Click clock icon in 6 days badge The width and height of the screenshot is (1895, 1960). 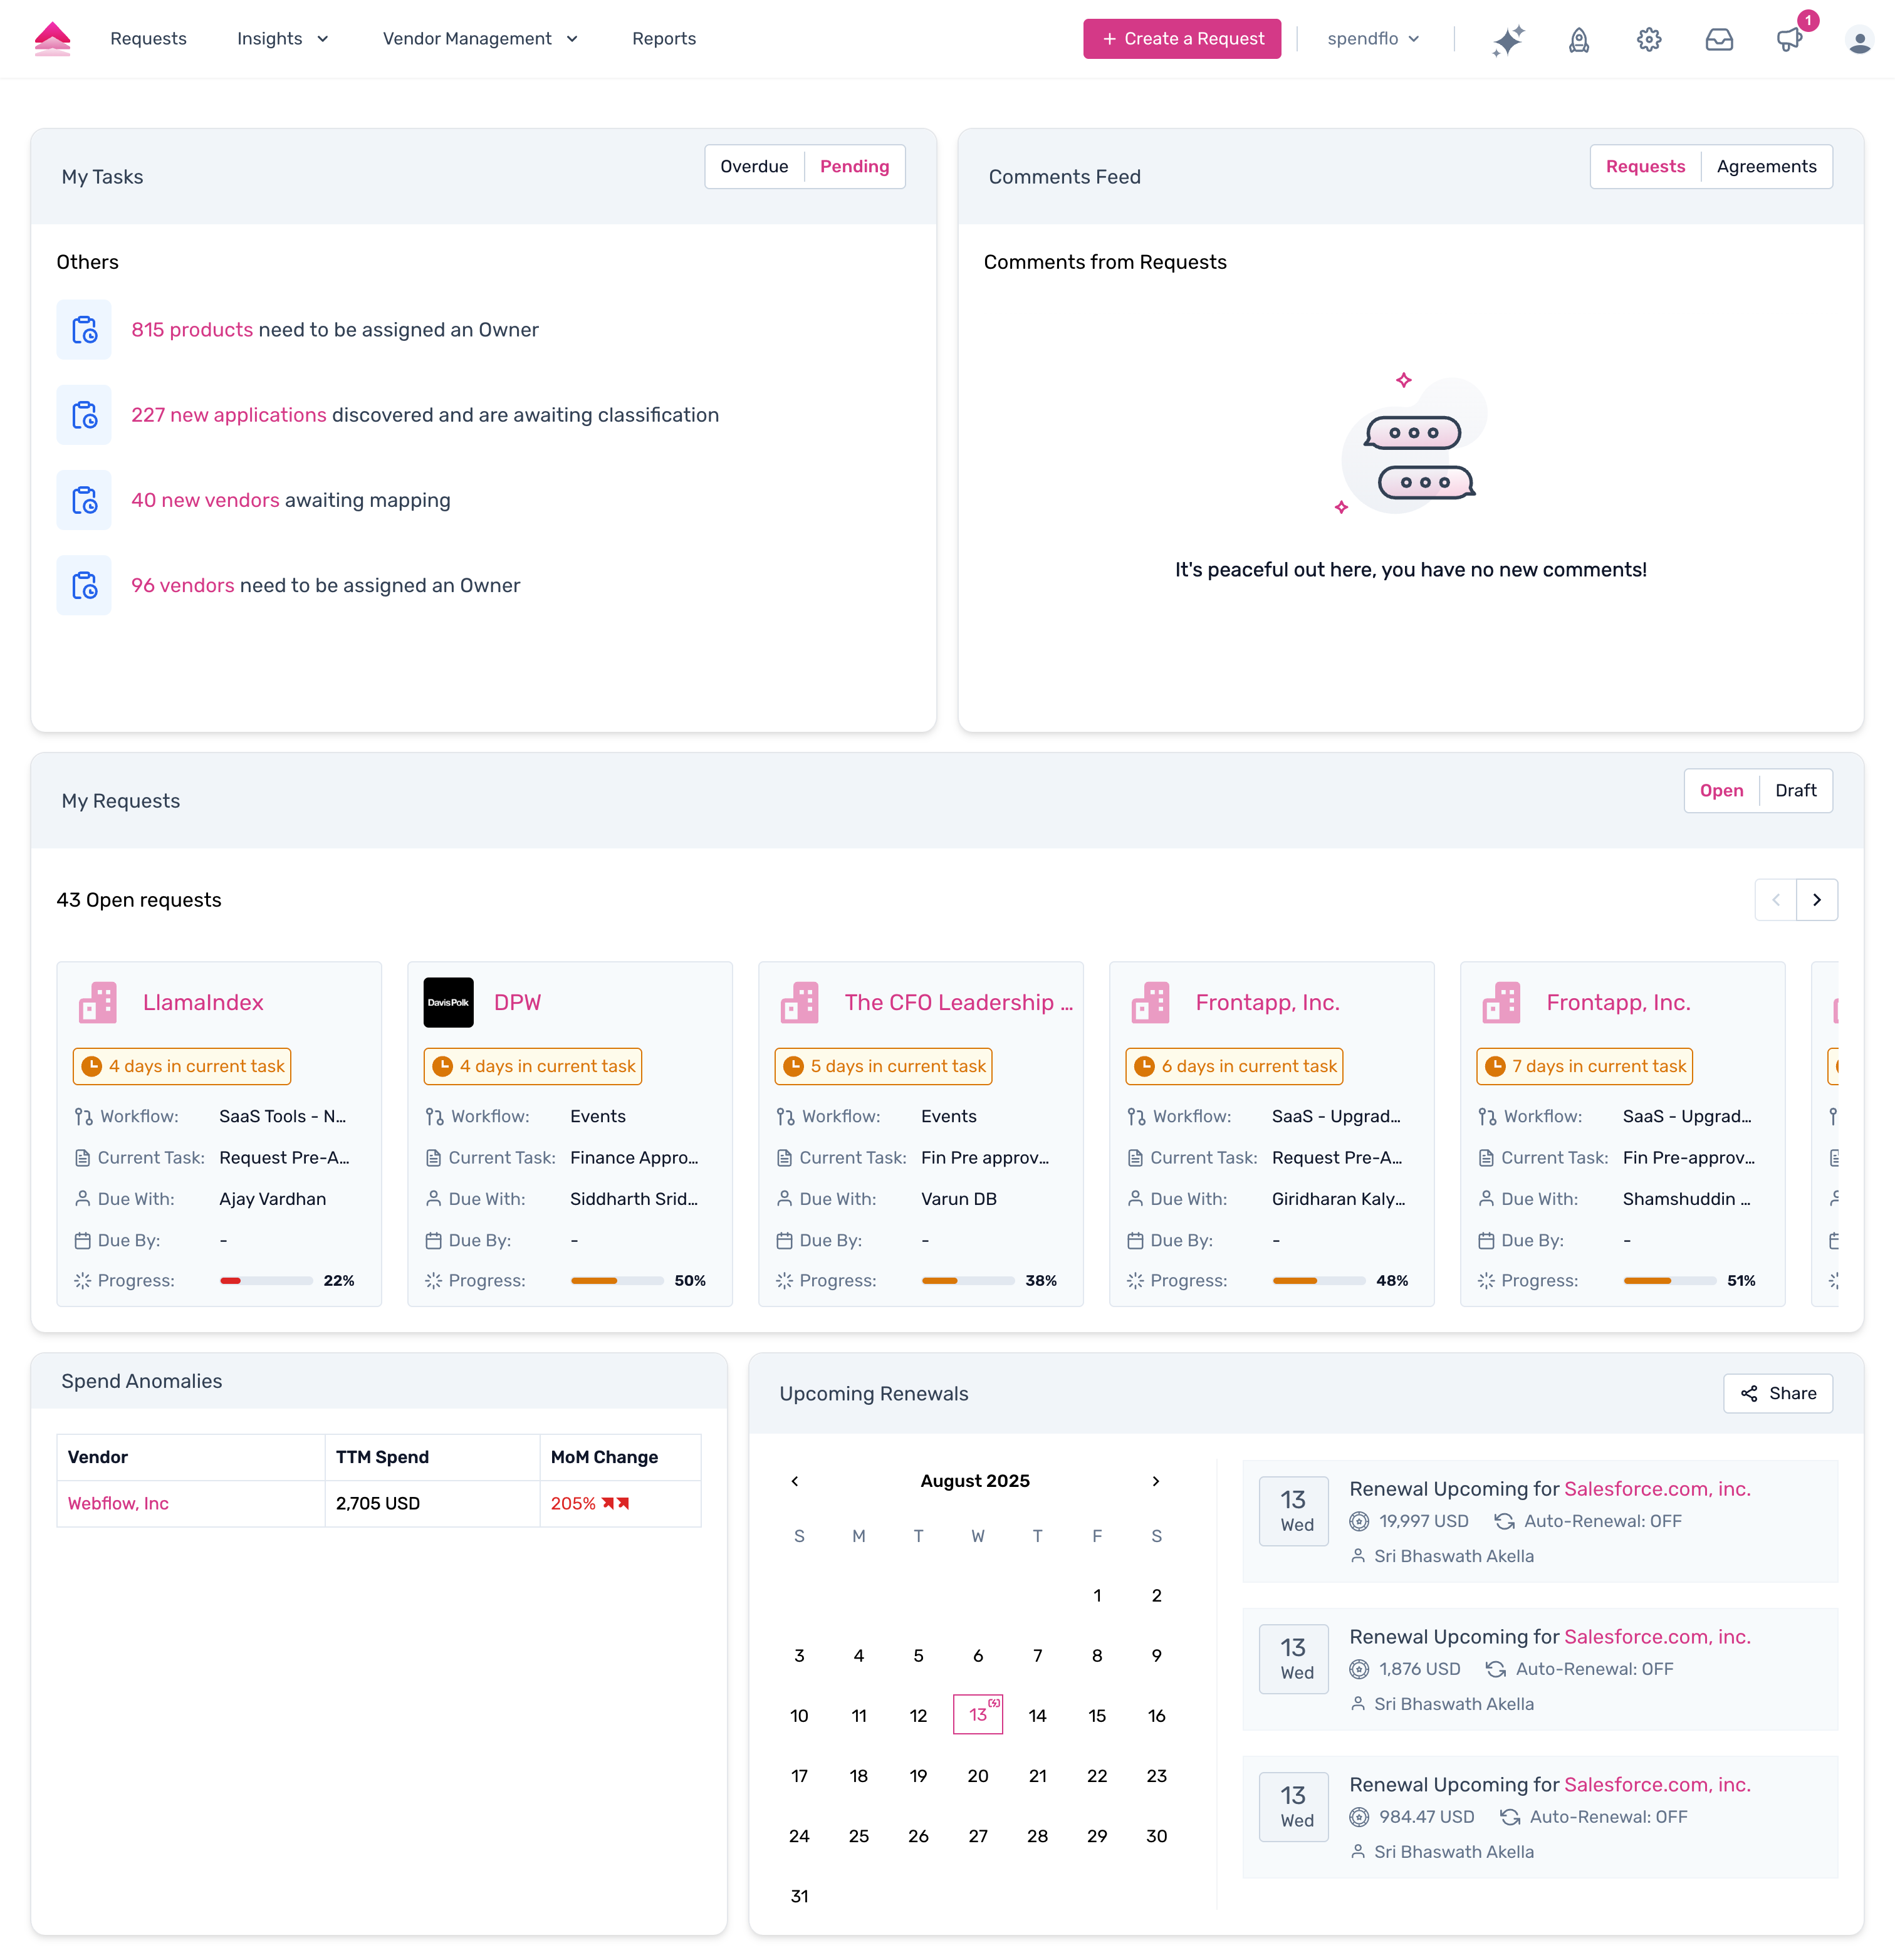1145,1067
